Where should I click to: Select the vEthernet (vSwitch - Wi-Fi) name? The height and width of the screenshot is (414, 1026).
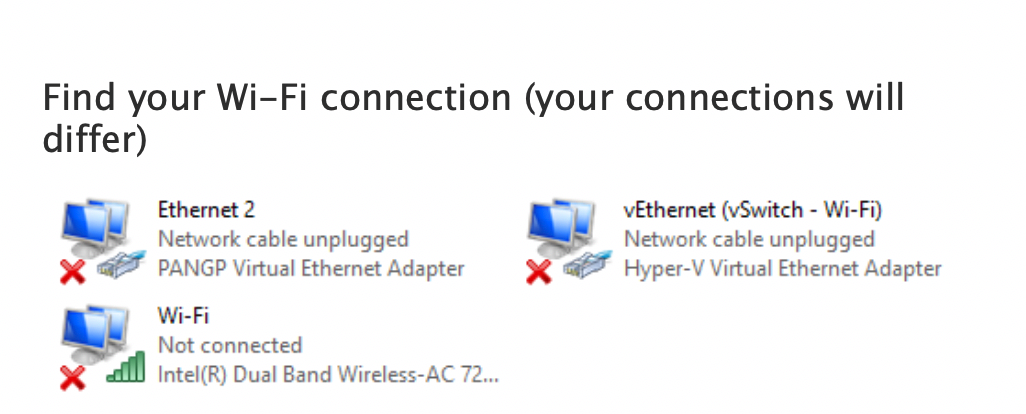tap(753, 211)
